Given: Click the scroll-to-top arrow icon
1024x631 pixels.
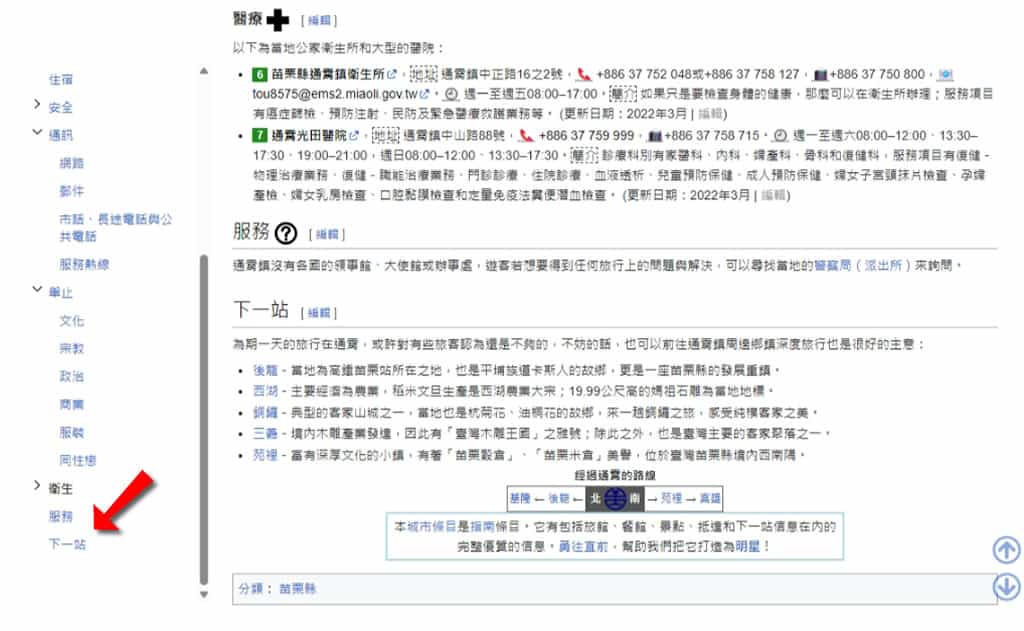Looking at the screenshot, I should click(1006, 549).
